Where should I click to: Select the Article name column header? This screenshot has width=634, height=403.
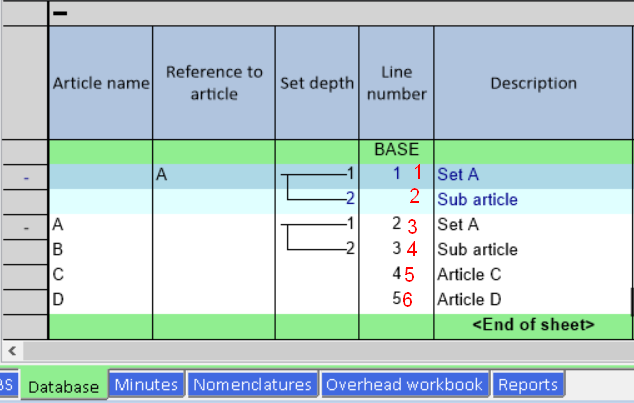click(x=100, y=84)
